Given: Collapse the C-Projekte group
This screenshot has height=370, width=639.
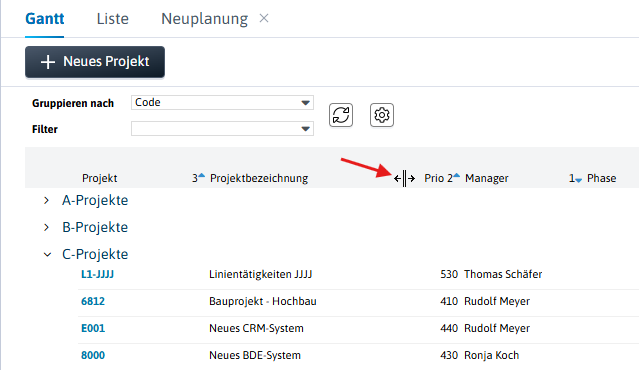Looking at the screenshot, I should [x=47, y=255].
